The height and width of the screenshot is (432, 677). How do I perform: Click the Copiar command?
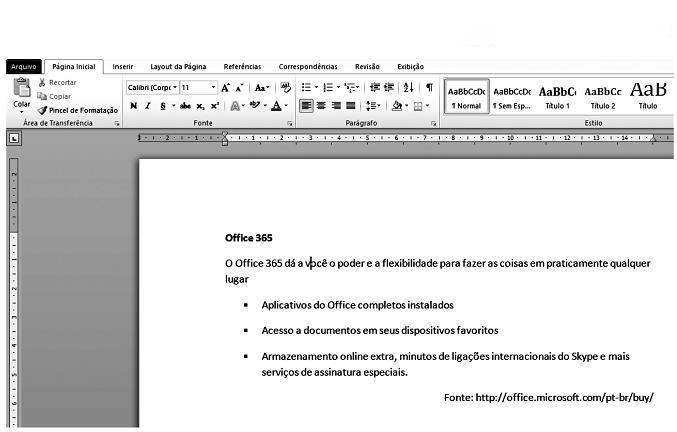click(54, 96)
